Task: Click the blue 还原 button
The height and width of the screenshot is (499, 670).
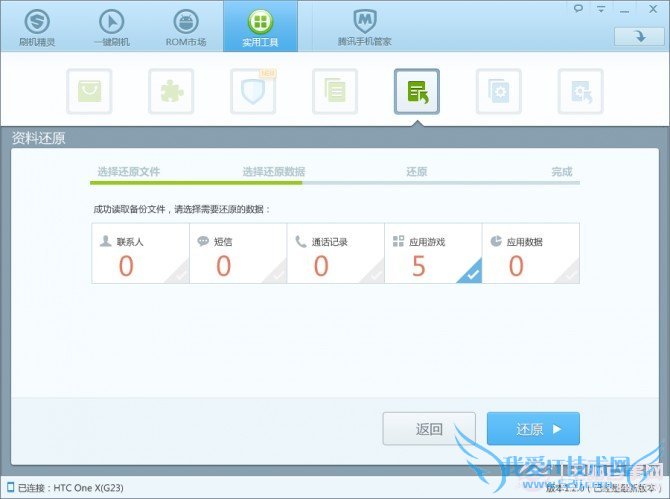Action: tap(533, 429)
